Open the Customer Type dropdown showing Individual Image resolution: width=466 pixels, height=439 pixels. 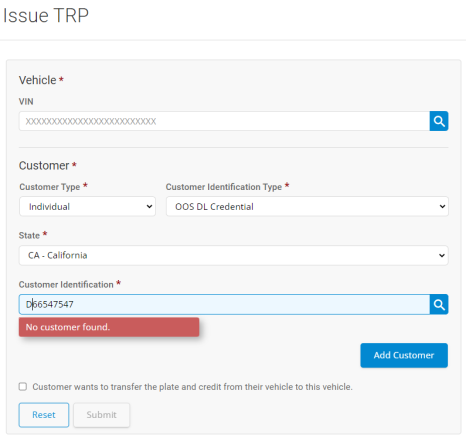tap(87, 207)
